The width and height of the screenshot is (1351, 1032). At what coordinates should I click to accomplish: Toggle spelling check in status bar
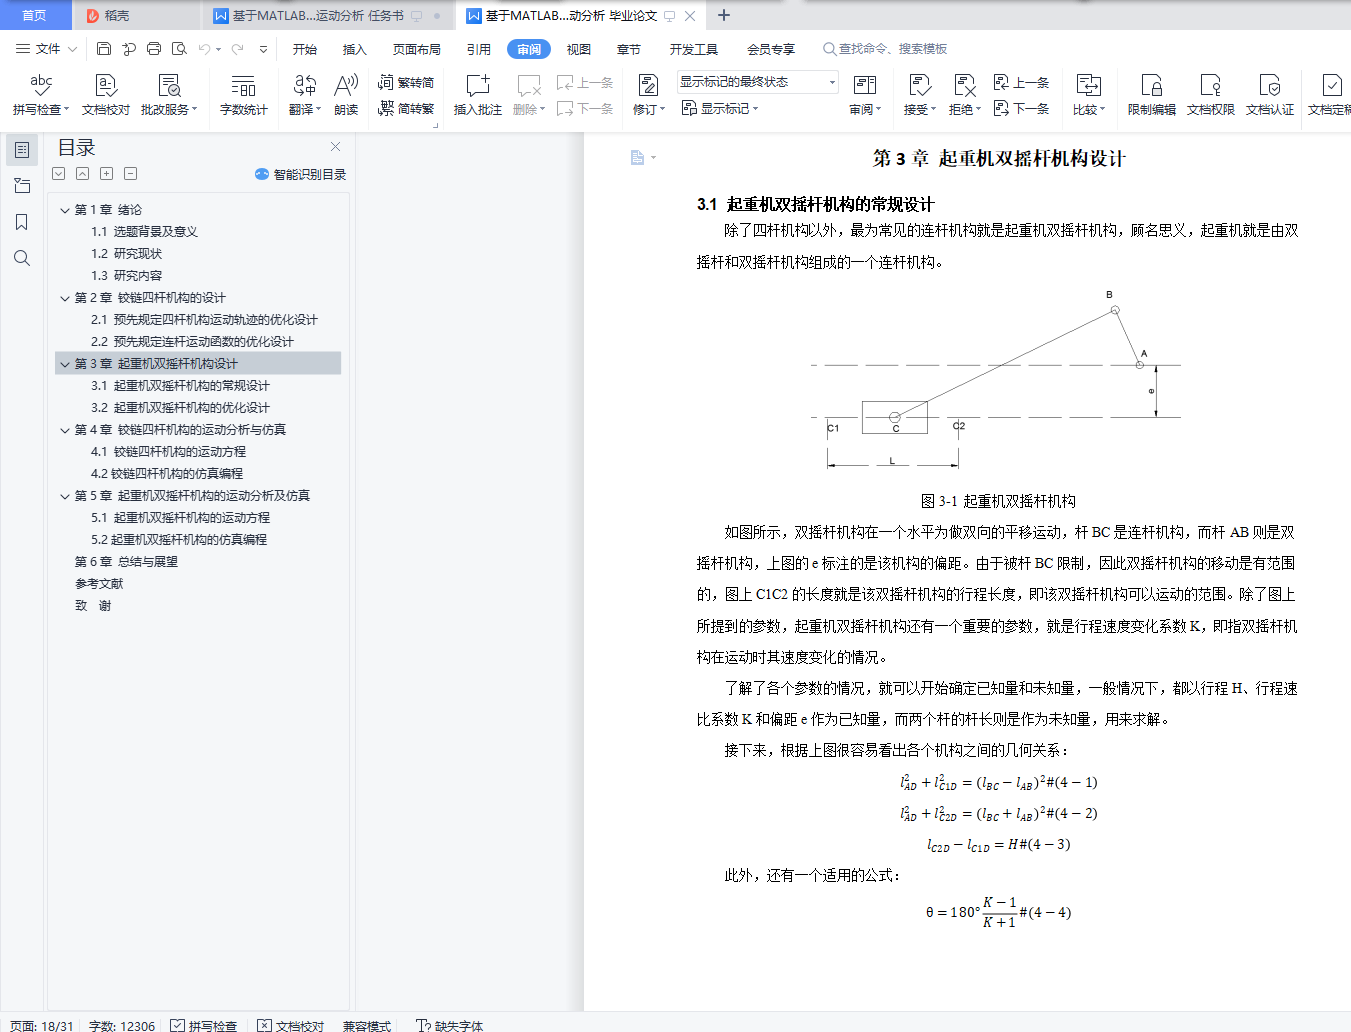(204, 1026)
